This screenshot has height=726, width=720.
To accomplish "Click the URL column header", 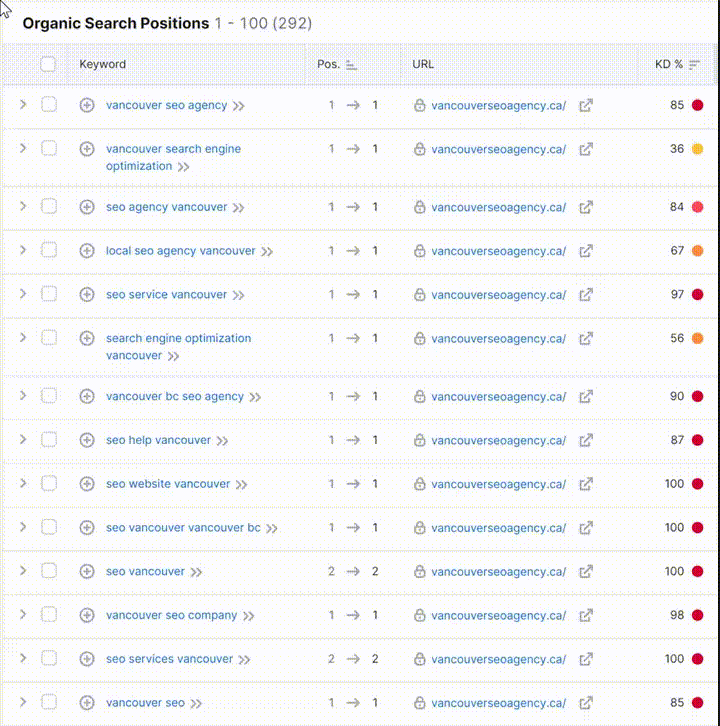I will pyautogui.click(x=423, y=64).
